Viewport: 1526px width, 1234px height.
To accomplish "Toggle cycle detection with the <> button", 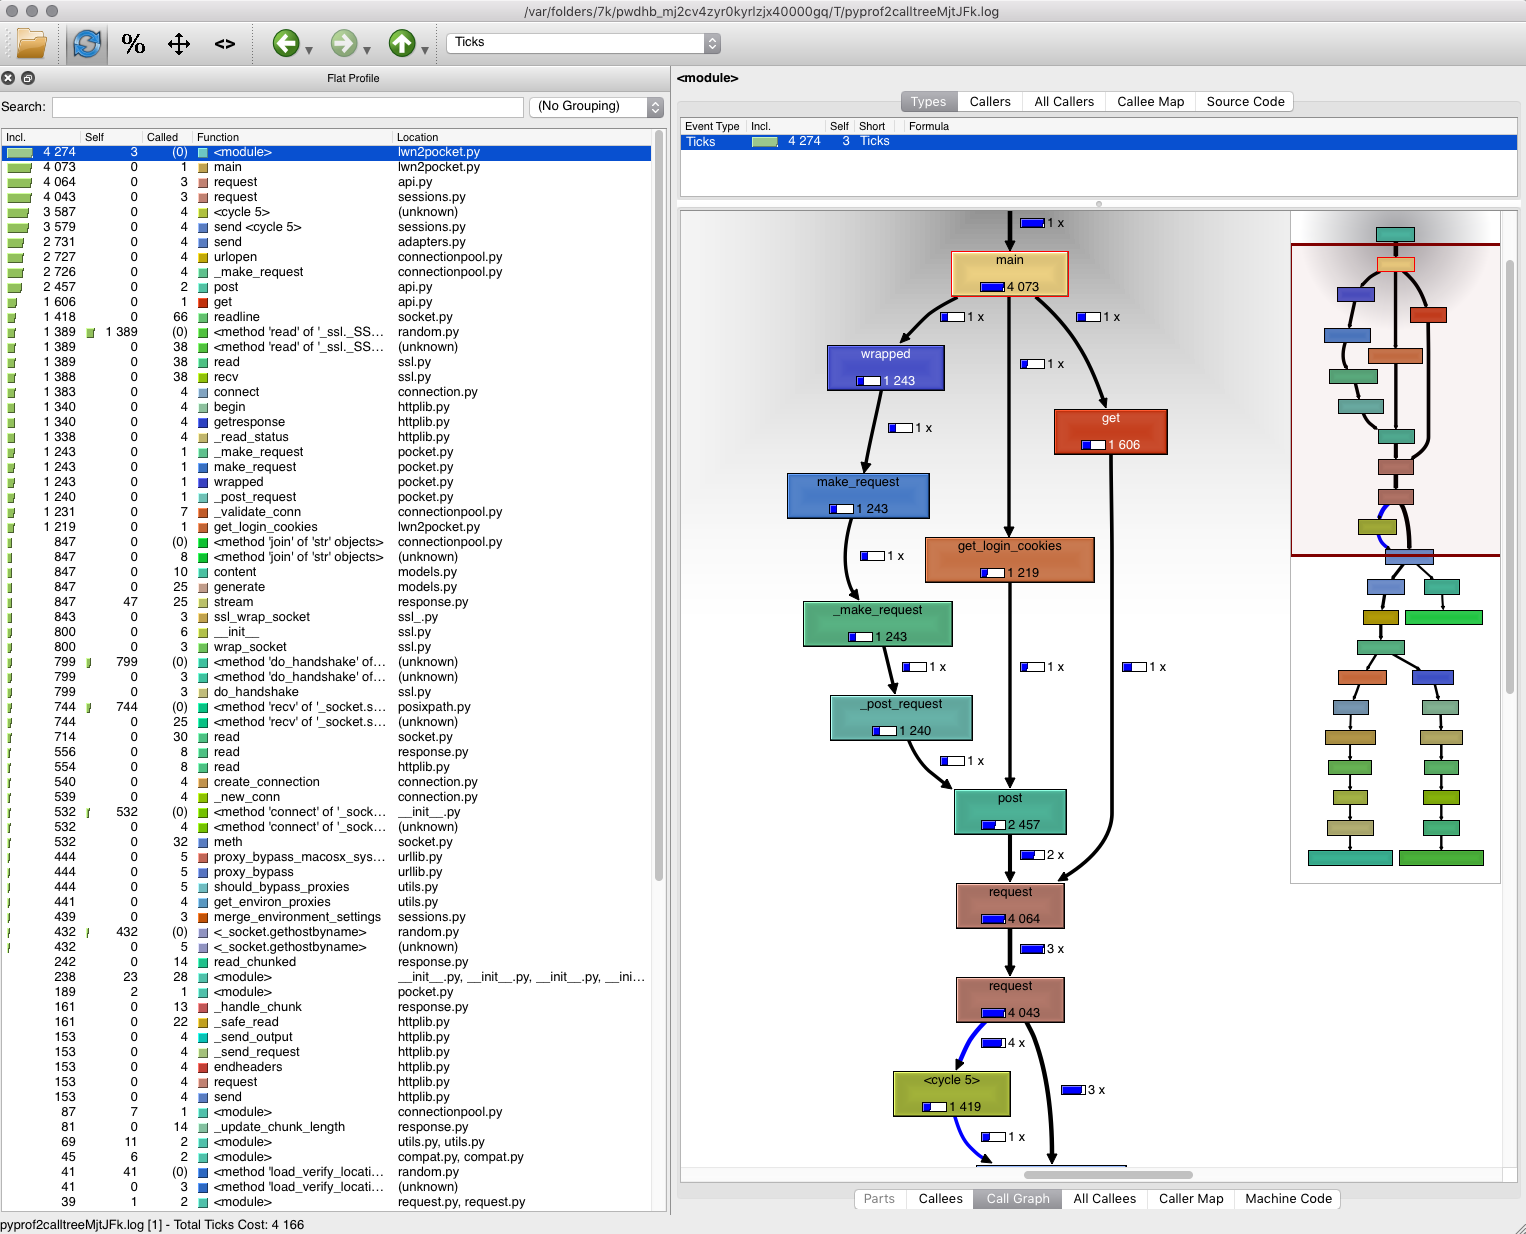I will pyautogui.click(x=225, y=43).
